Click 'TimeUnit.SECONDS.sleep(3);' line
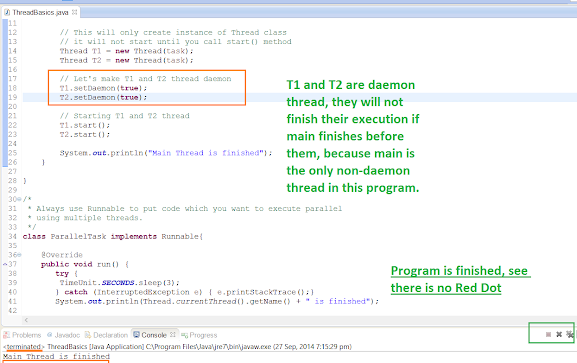Viewport: 577px width, 363px height. [x=120, y=283]
